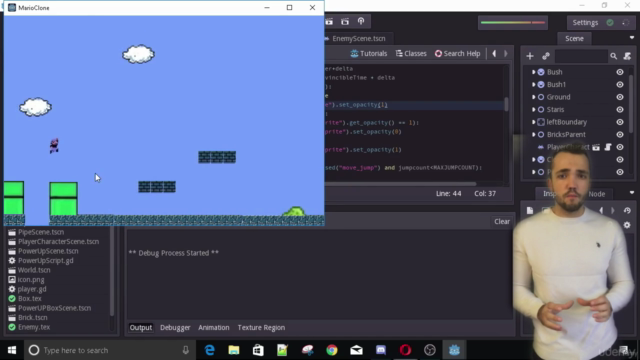Click the Windows search box
Screen dimensions: 640x360
point(109,350)
